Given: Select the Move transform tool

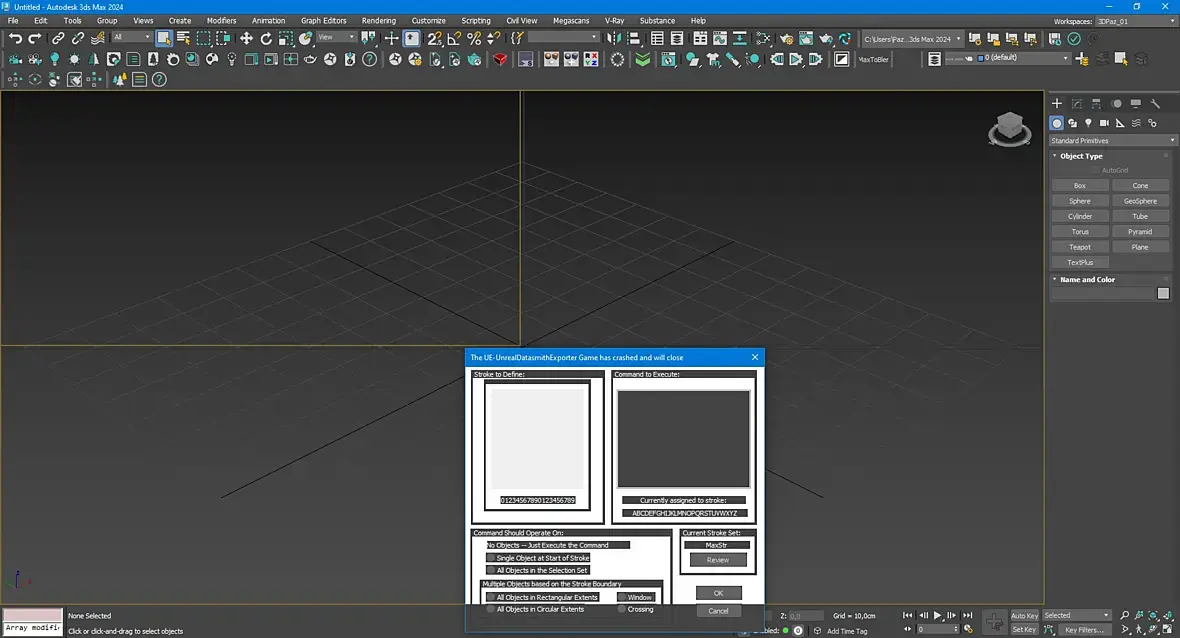Looking at the screenshot, I should coord(246,38).
